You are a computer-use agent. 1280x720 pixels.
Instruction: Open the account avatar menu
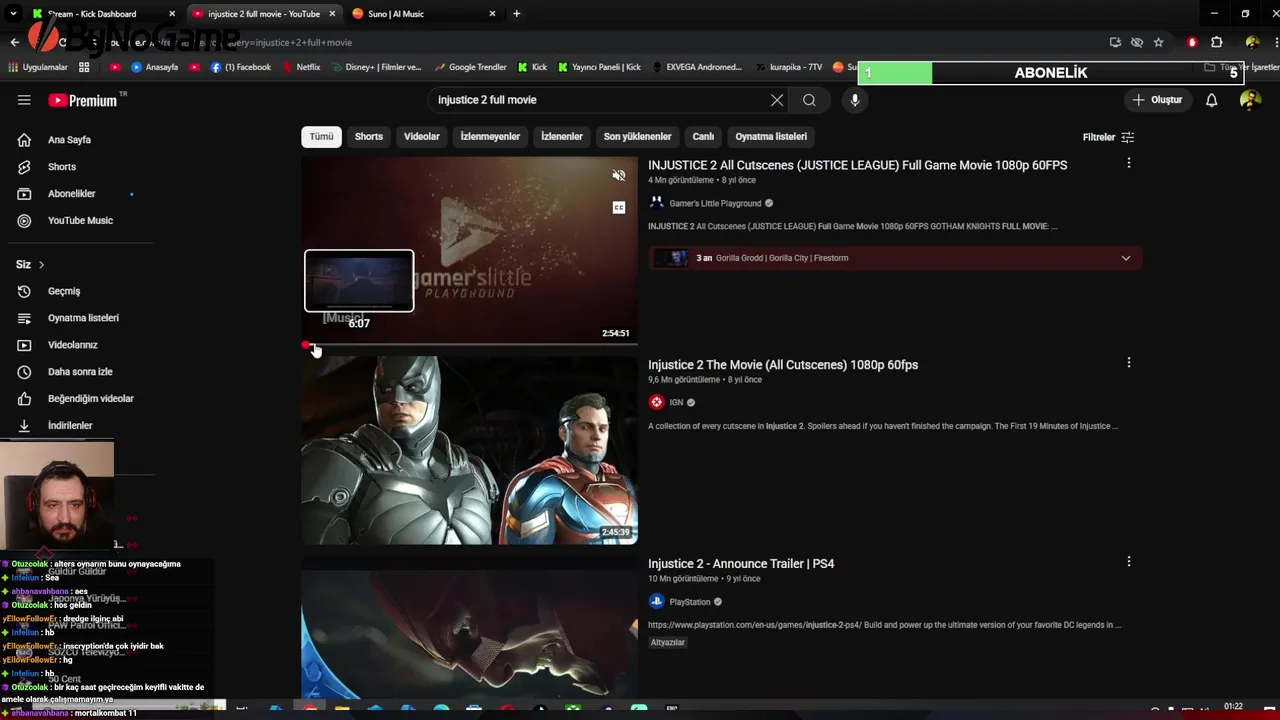pos(1250,100)
